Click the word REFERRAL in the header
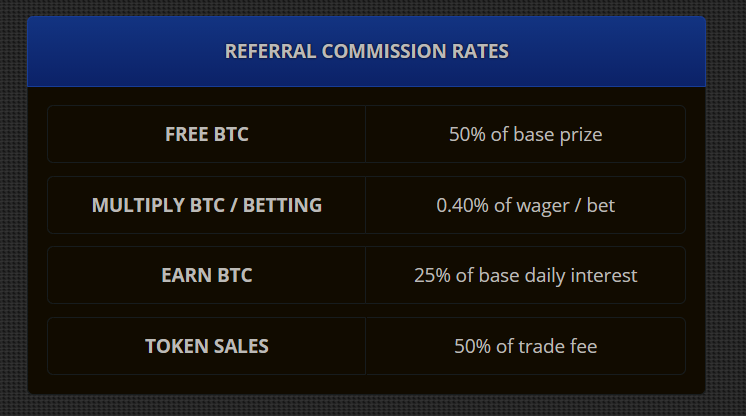 270,51
